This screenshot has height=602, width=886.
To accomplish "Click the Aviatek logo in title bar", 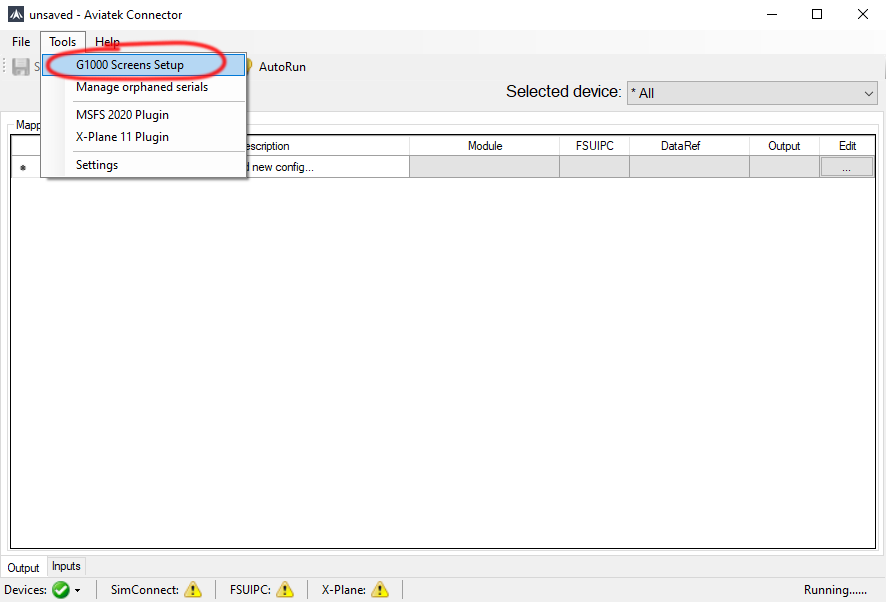I will [x=16, y=15].
